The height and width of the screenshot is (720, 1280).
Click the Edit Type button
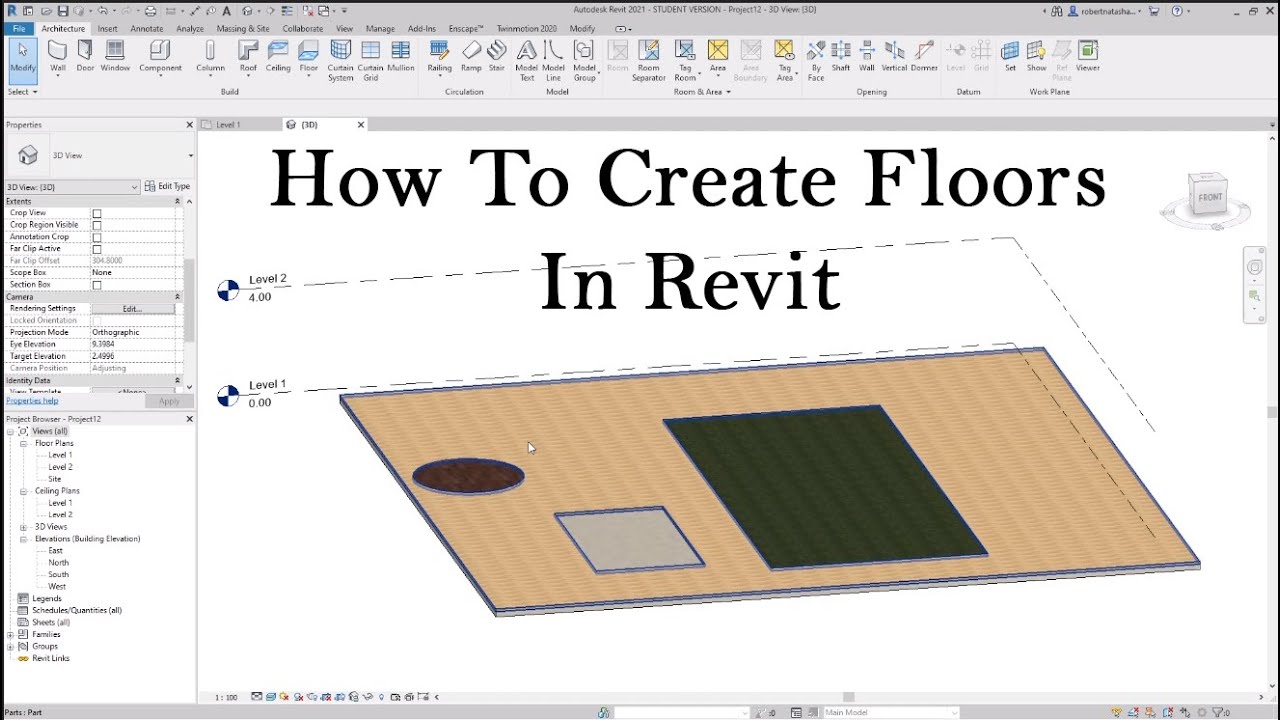[167, 186]
